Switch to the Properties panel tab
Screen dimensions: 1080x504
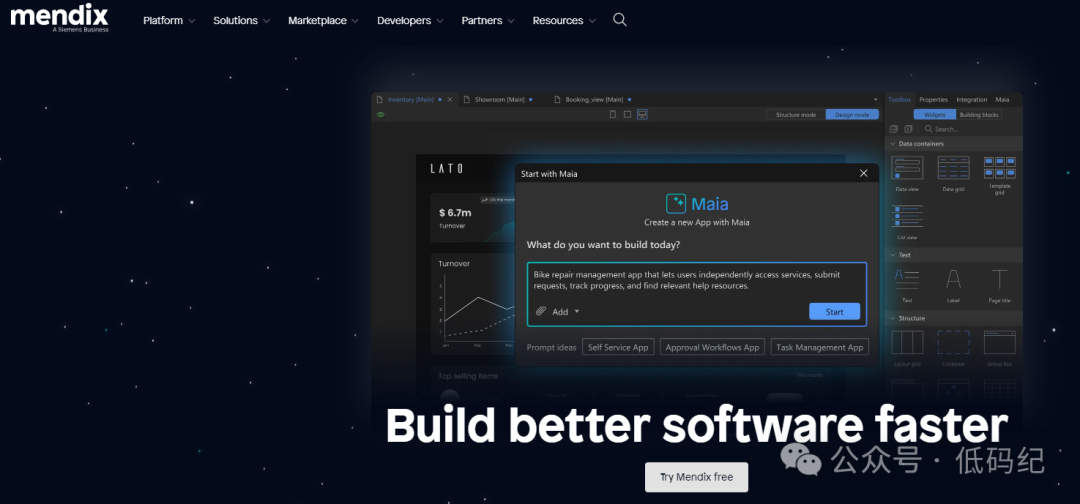933,100
